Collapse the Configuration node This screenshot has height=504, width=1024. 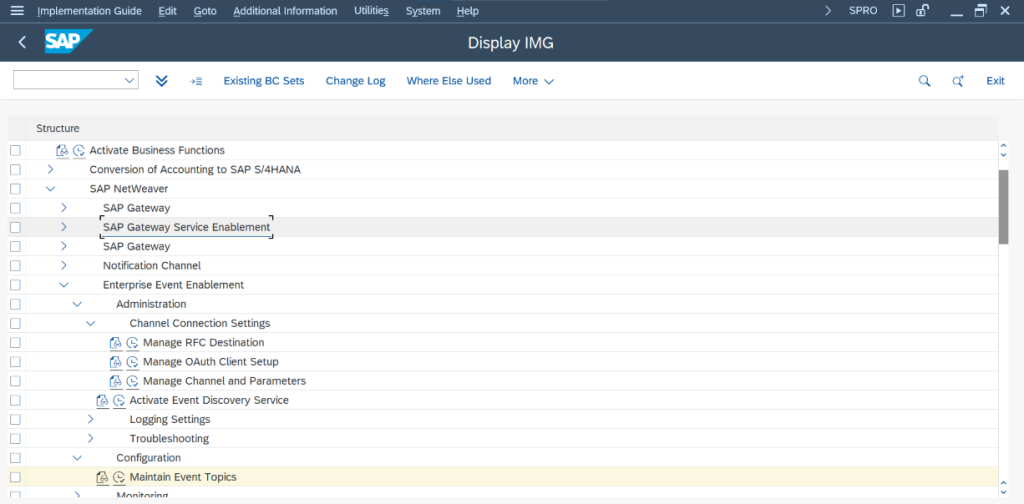[77, 458]
